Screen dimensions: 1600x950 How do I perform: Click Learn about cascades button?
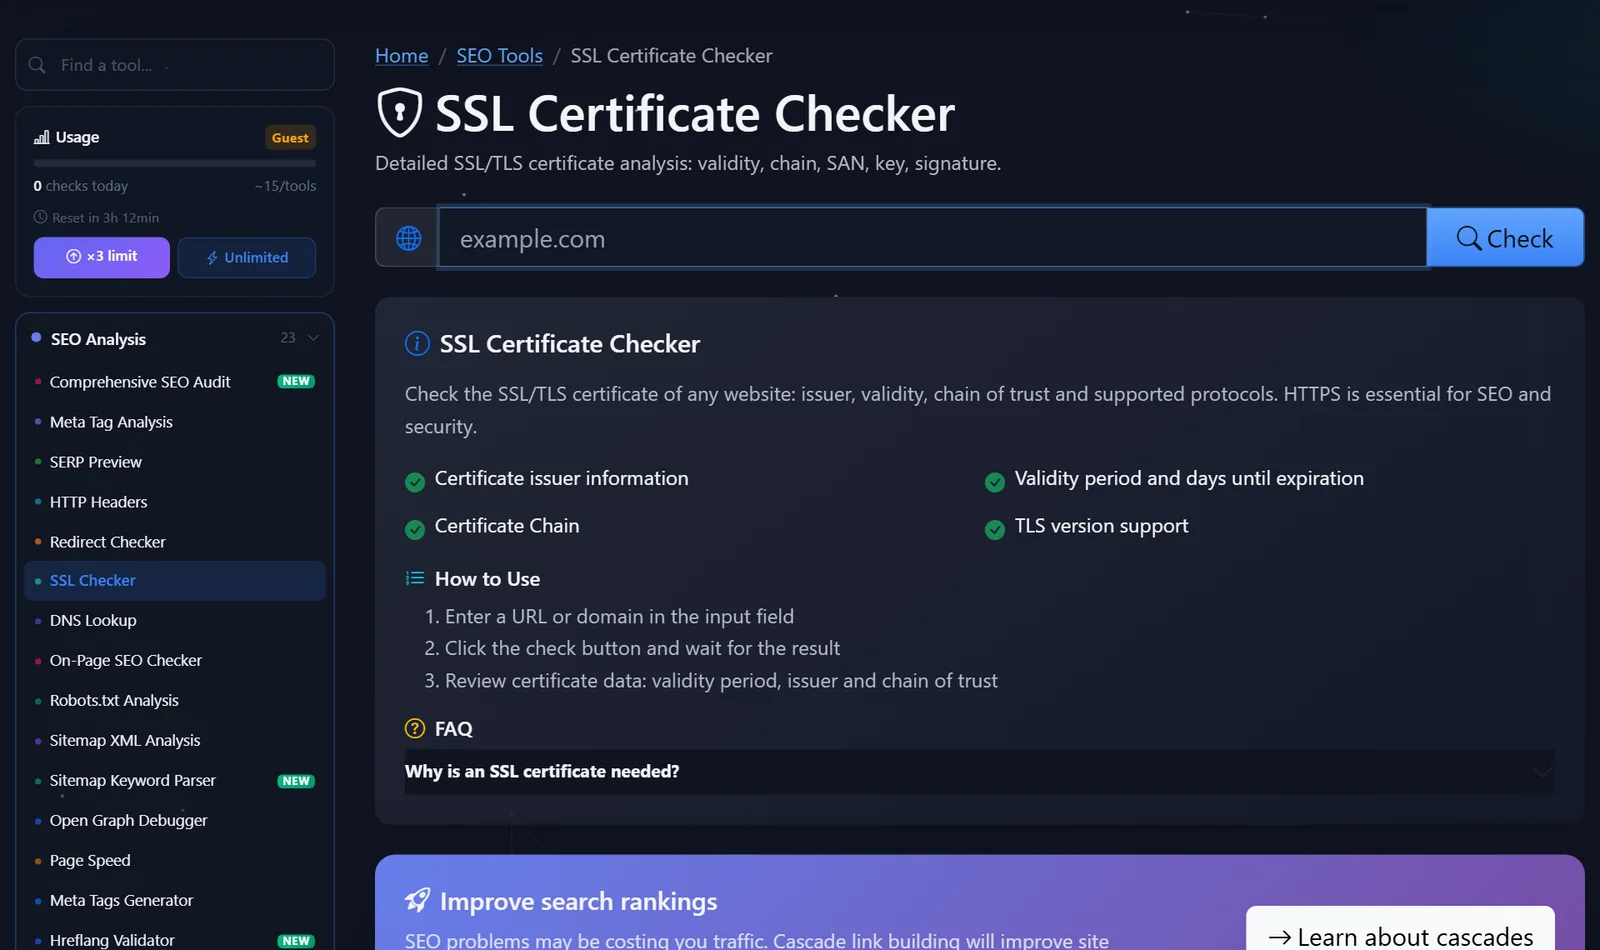(1400, 930)
